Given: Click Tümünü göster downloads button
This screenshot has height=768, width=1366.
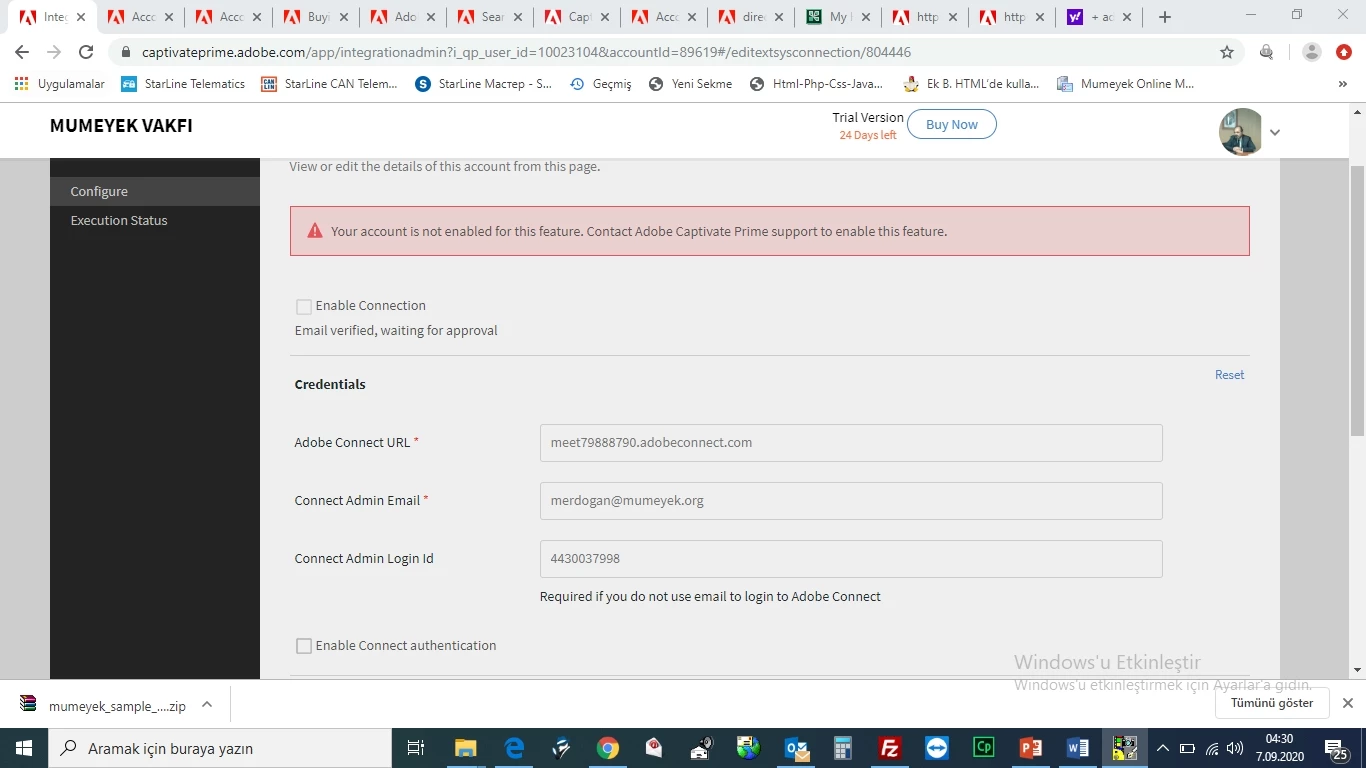Looking at the screenshot, I should (1272, 703).
